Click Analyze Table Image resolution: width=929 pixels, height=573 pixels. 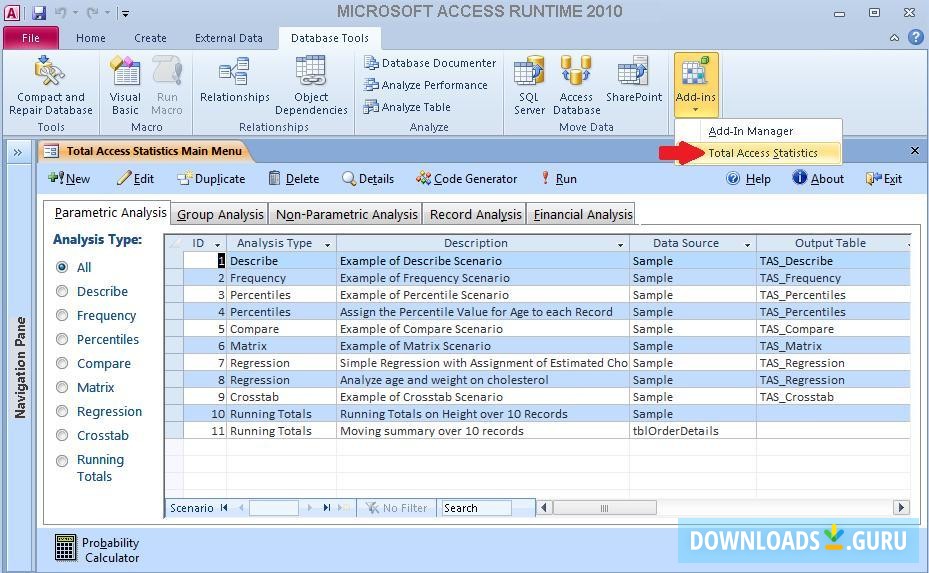click(x=408, y=107)
